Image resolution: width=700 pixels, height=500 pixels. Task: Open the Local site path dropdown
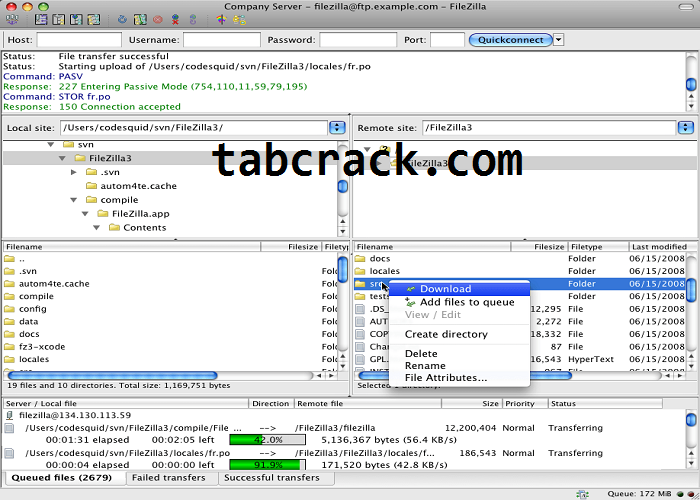337,128
